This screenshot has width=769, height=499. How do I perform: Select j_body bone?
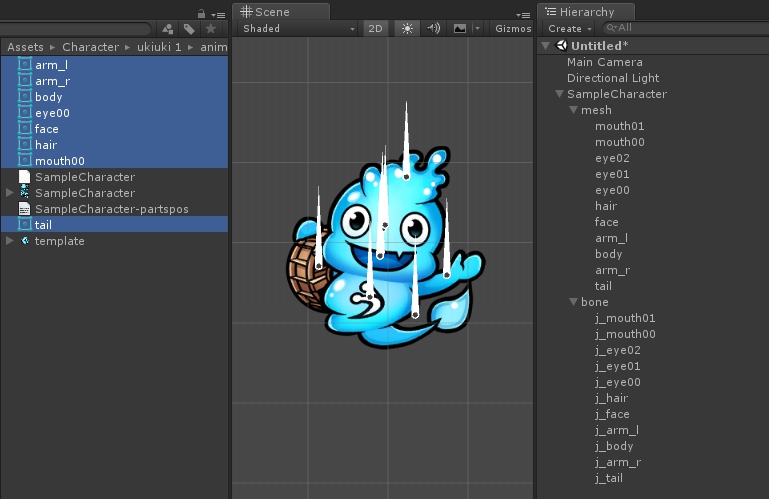click(614, 446)
